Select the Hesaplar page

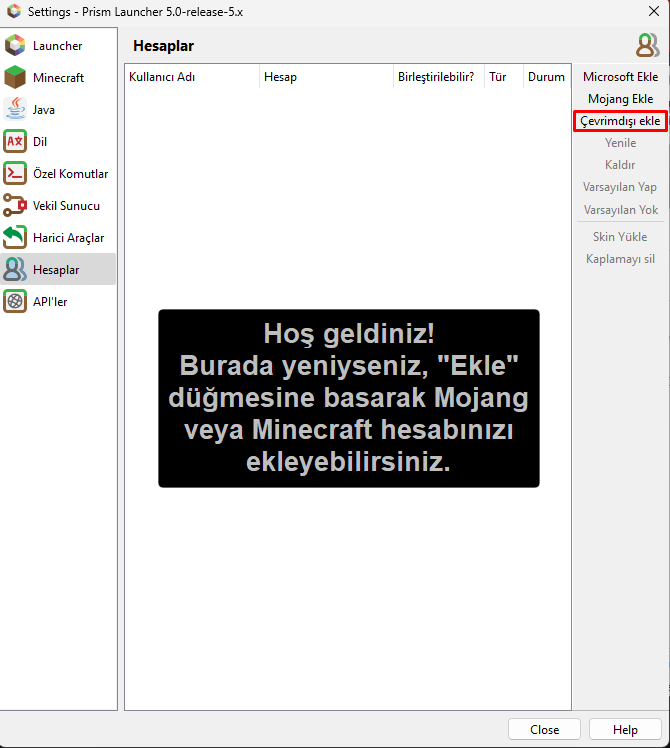tap(58, 270)
